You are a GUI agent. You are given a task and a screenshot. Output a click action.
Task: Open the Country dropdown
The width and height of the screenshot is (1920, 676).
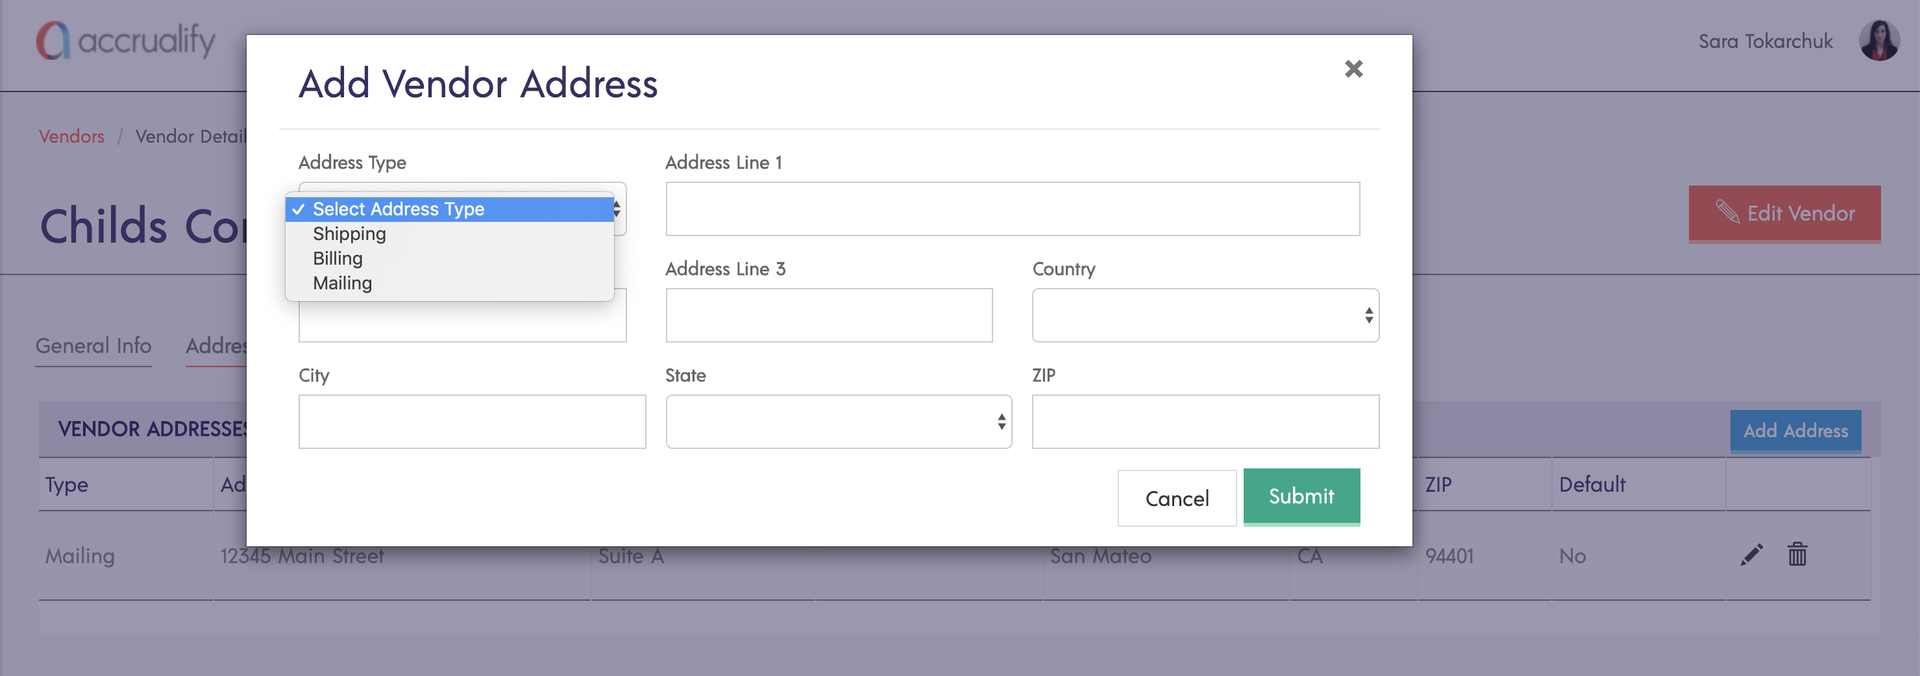pos(1205,316)
